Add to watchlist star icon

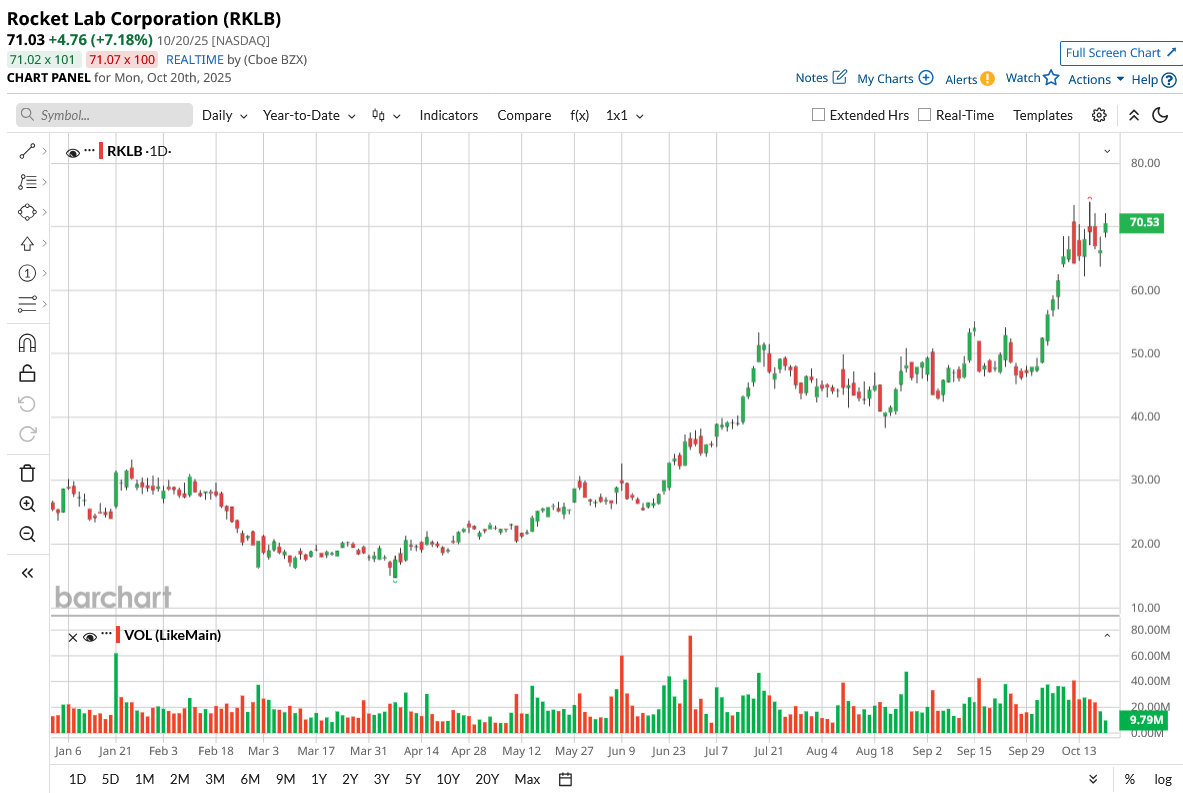[1052, 77]
